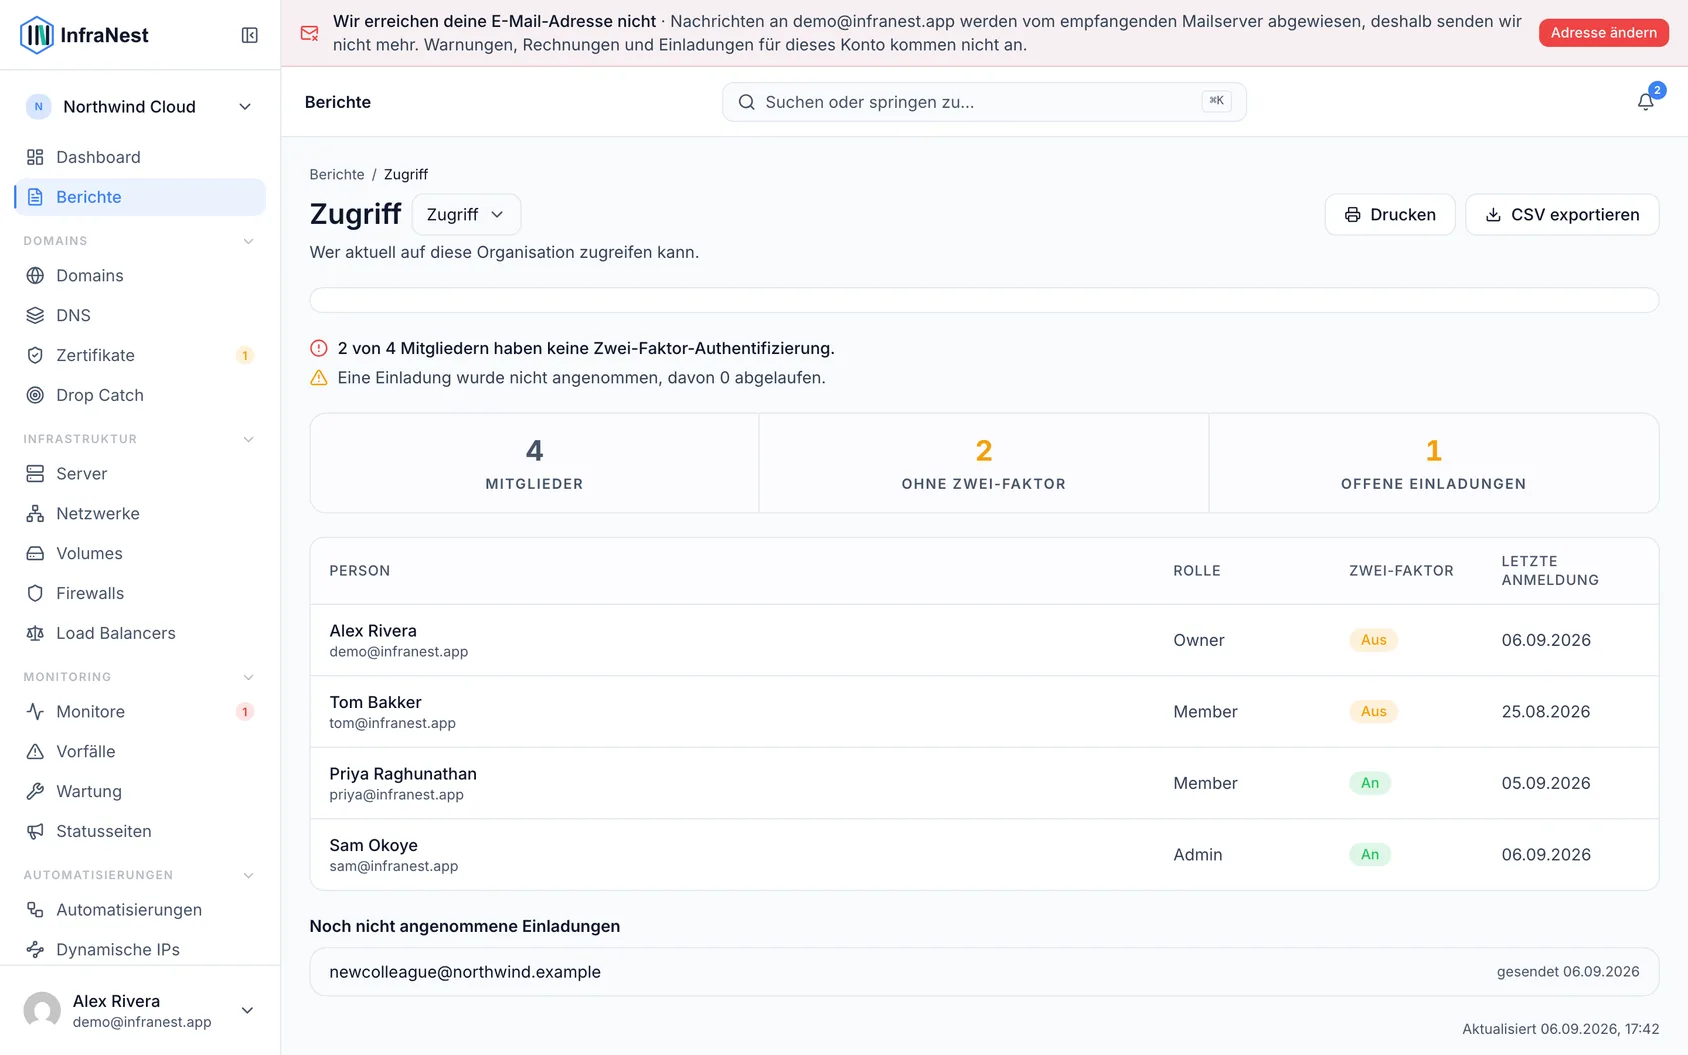Screen dimensions: 1688x1055
Task: Open the notifications bell
Action: [1645, 102]
